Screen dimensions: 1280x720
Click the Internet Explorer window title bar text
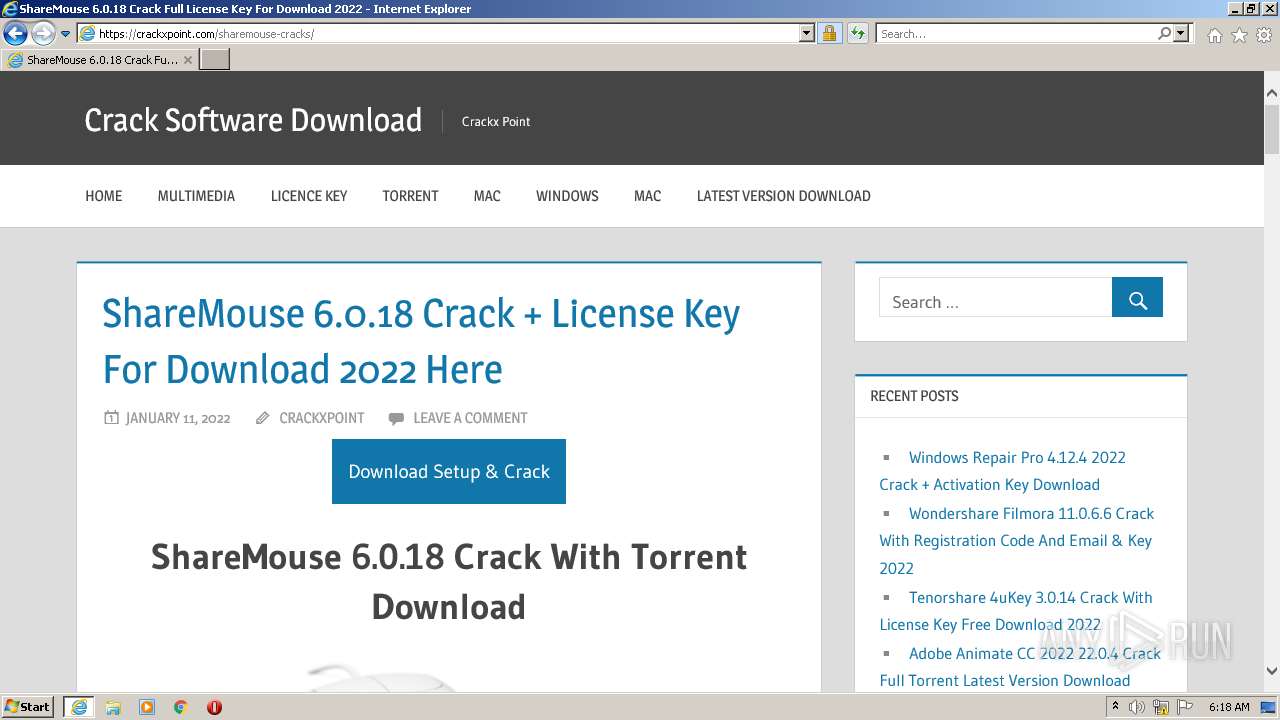click(245, 9)
